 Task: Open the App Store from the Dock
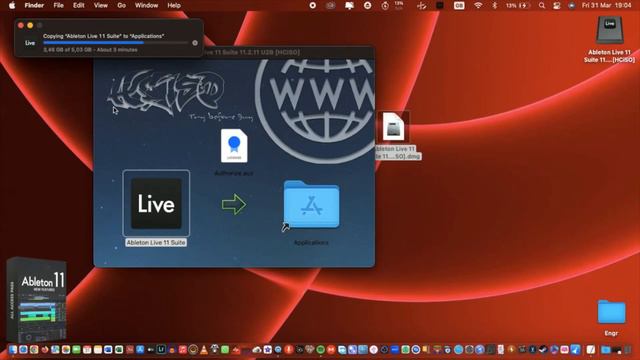coord(140,349)
